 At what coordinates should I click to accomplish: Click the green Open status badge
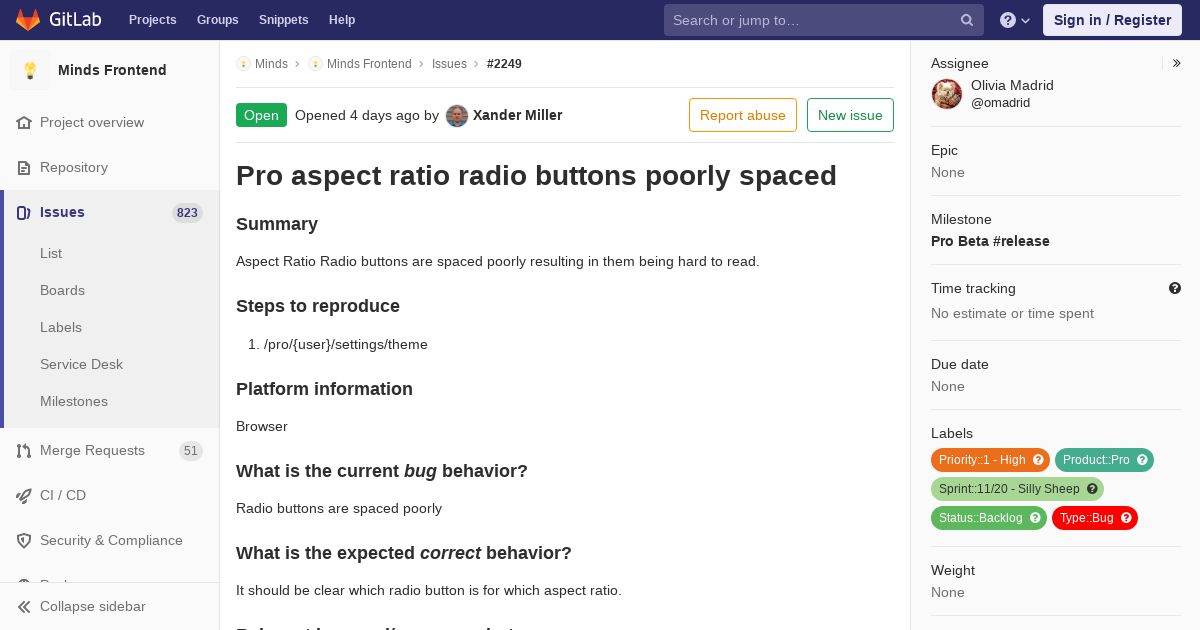click(261, 115)
